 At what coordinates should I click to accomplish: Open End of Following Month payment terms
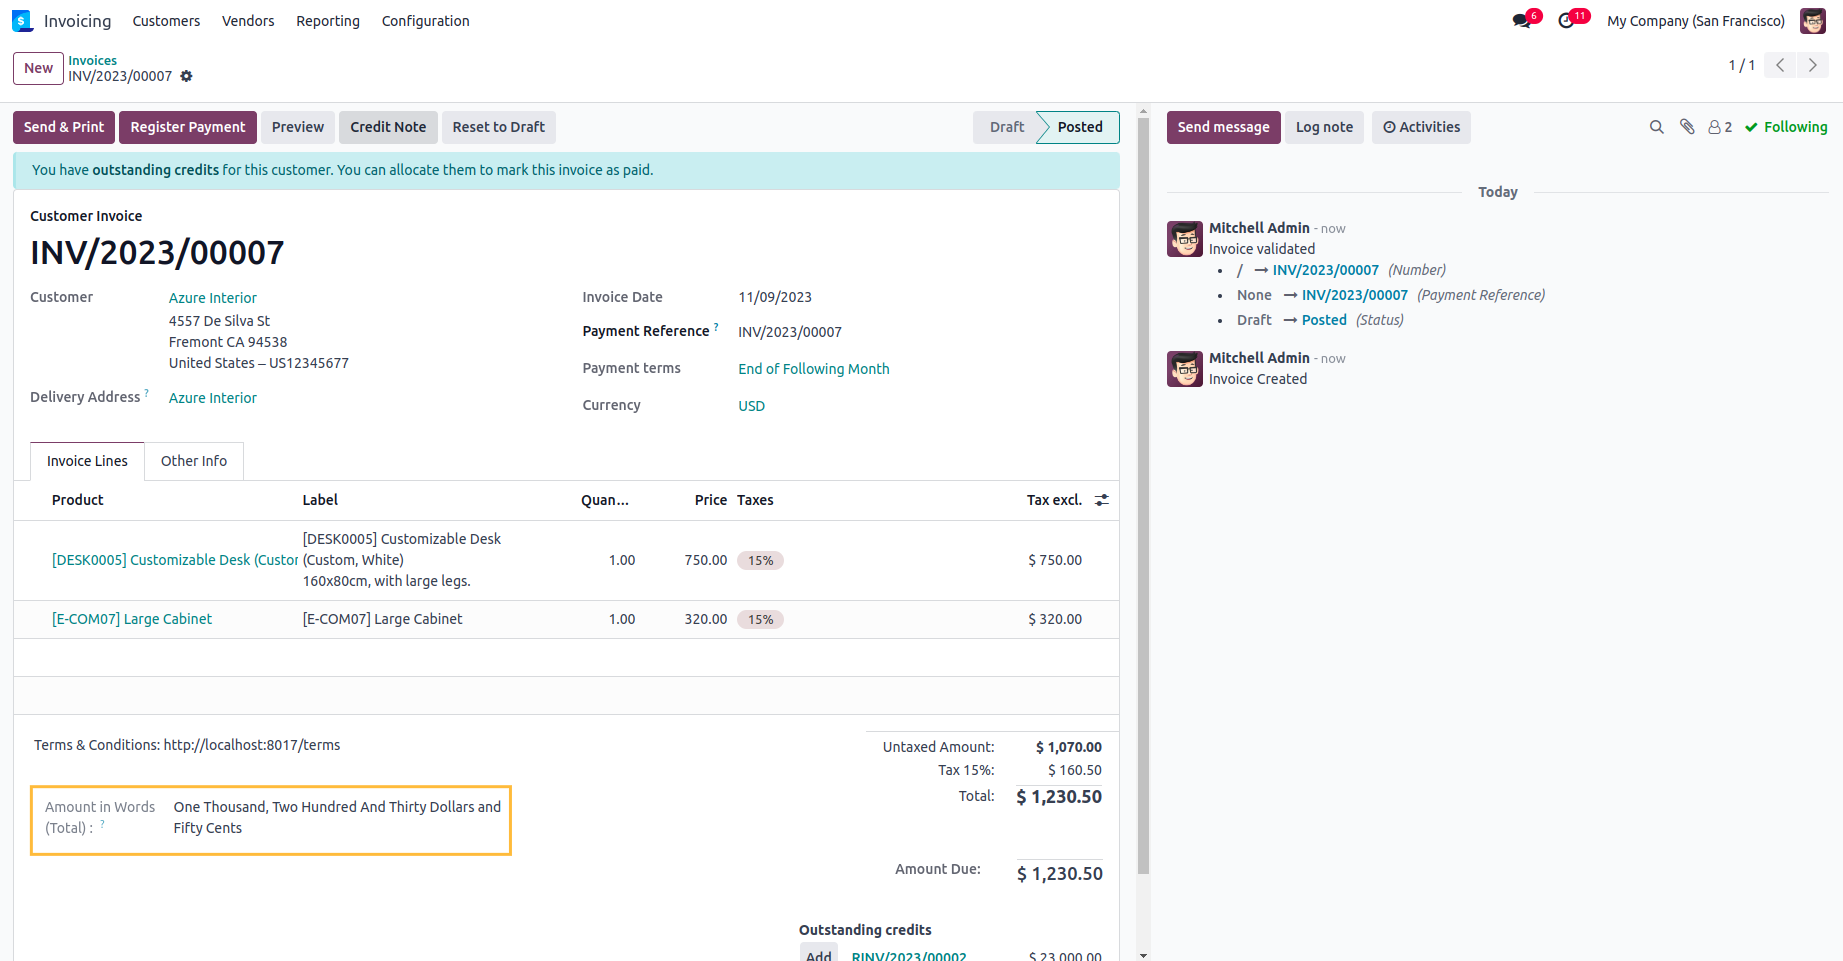814,369
